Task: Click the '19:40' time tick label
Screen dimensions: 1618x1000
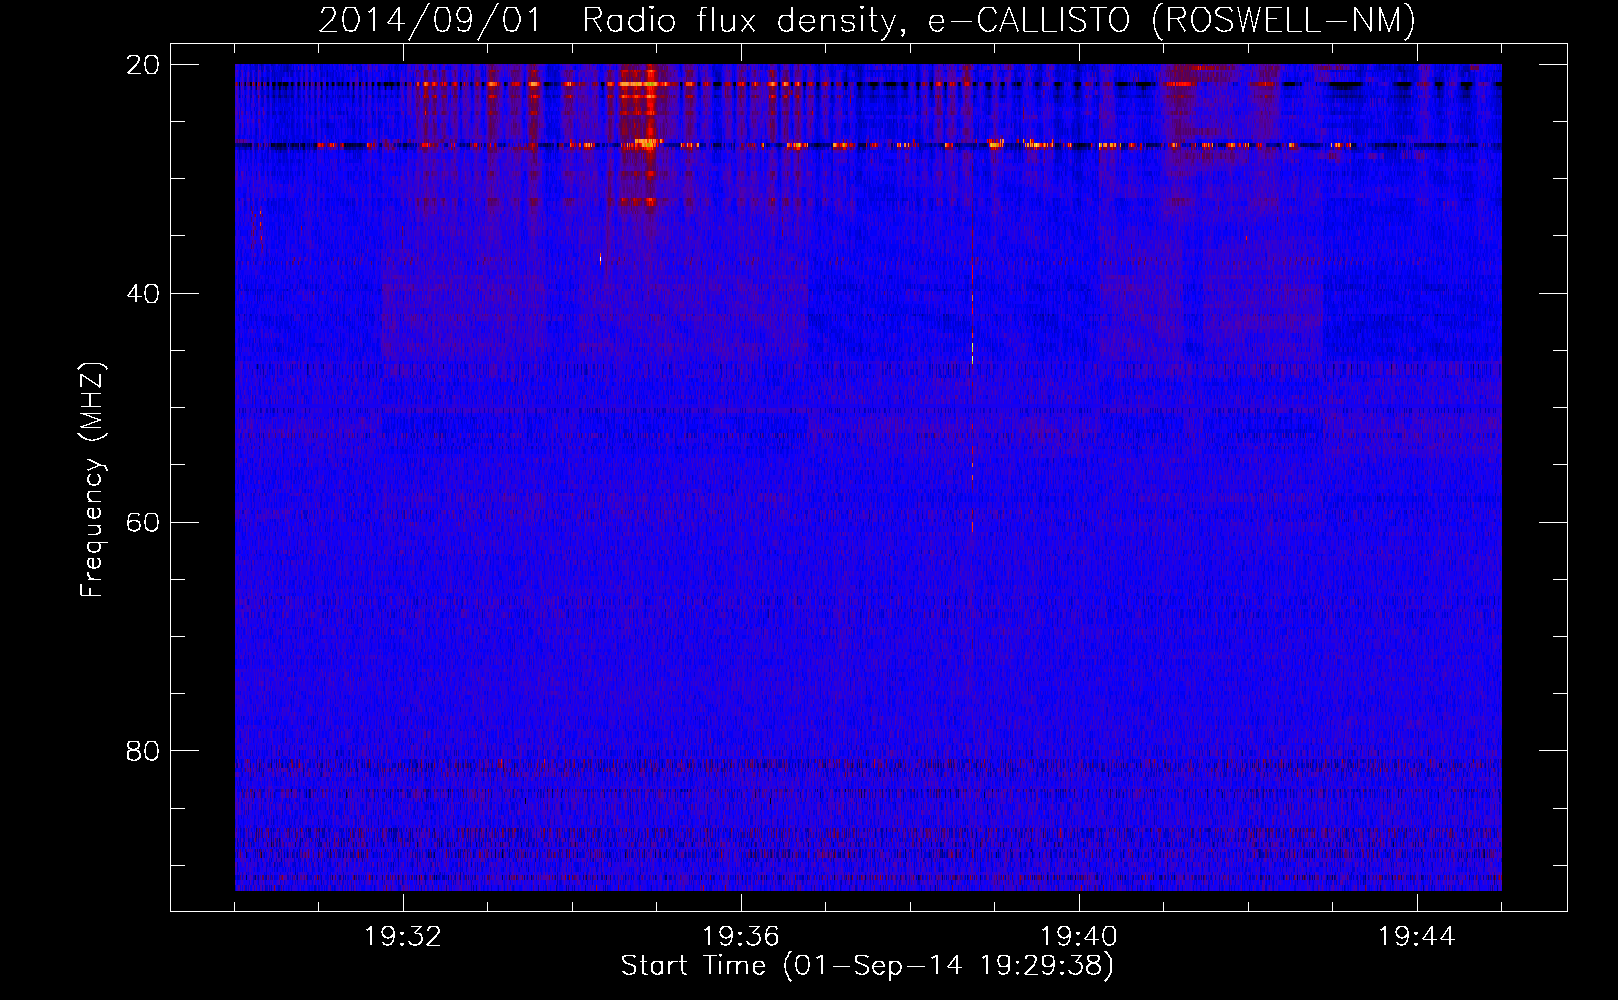Action: click(1079, 937)
